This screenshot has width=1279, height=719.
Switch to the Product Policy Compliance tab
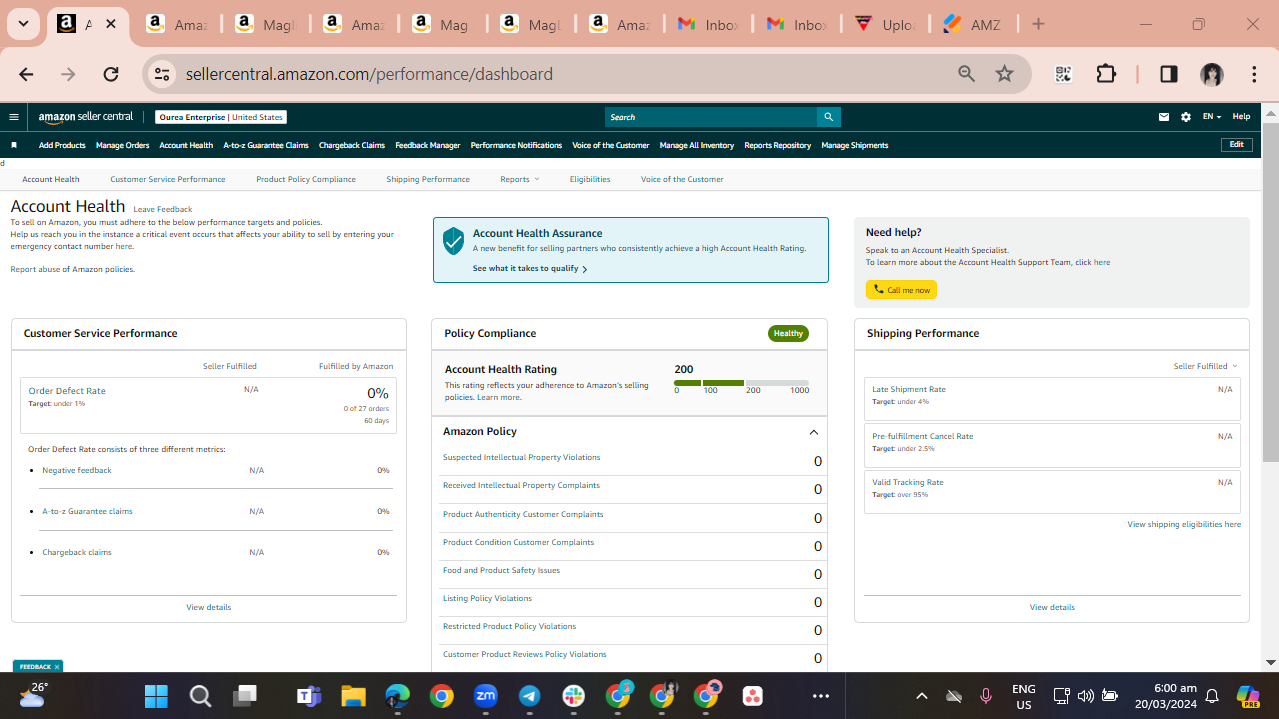click(x=306, y=179)
